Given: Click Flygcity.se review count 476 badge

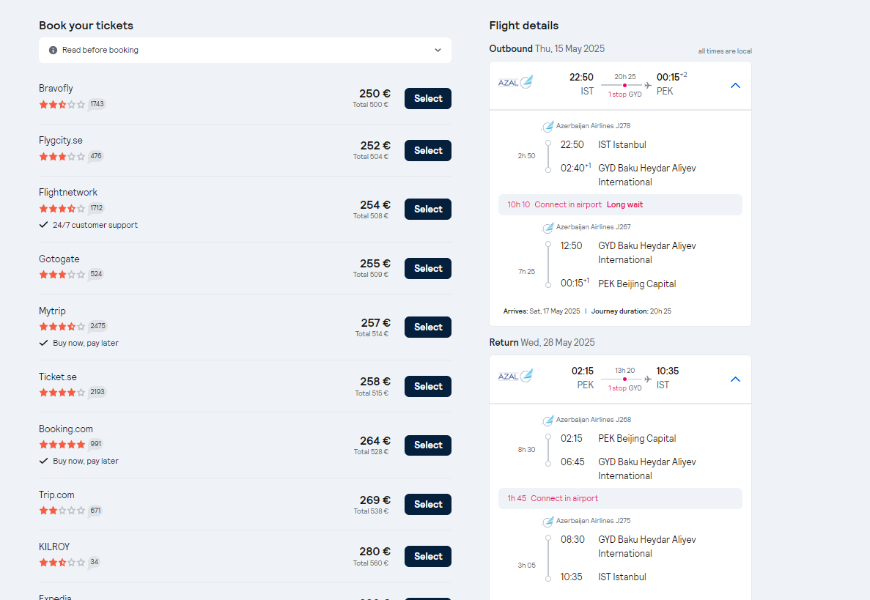Looking at the screenshot, I should [x=96, y=156].
